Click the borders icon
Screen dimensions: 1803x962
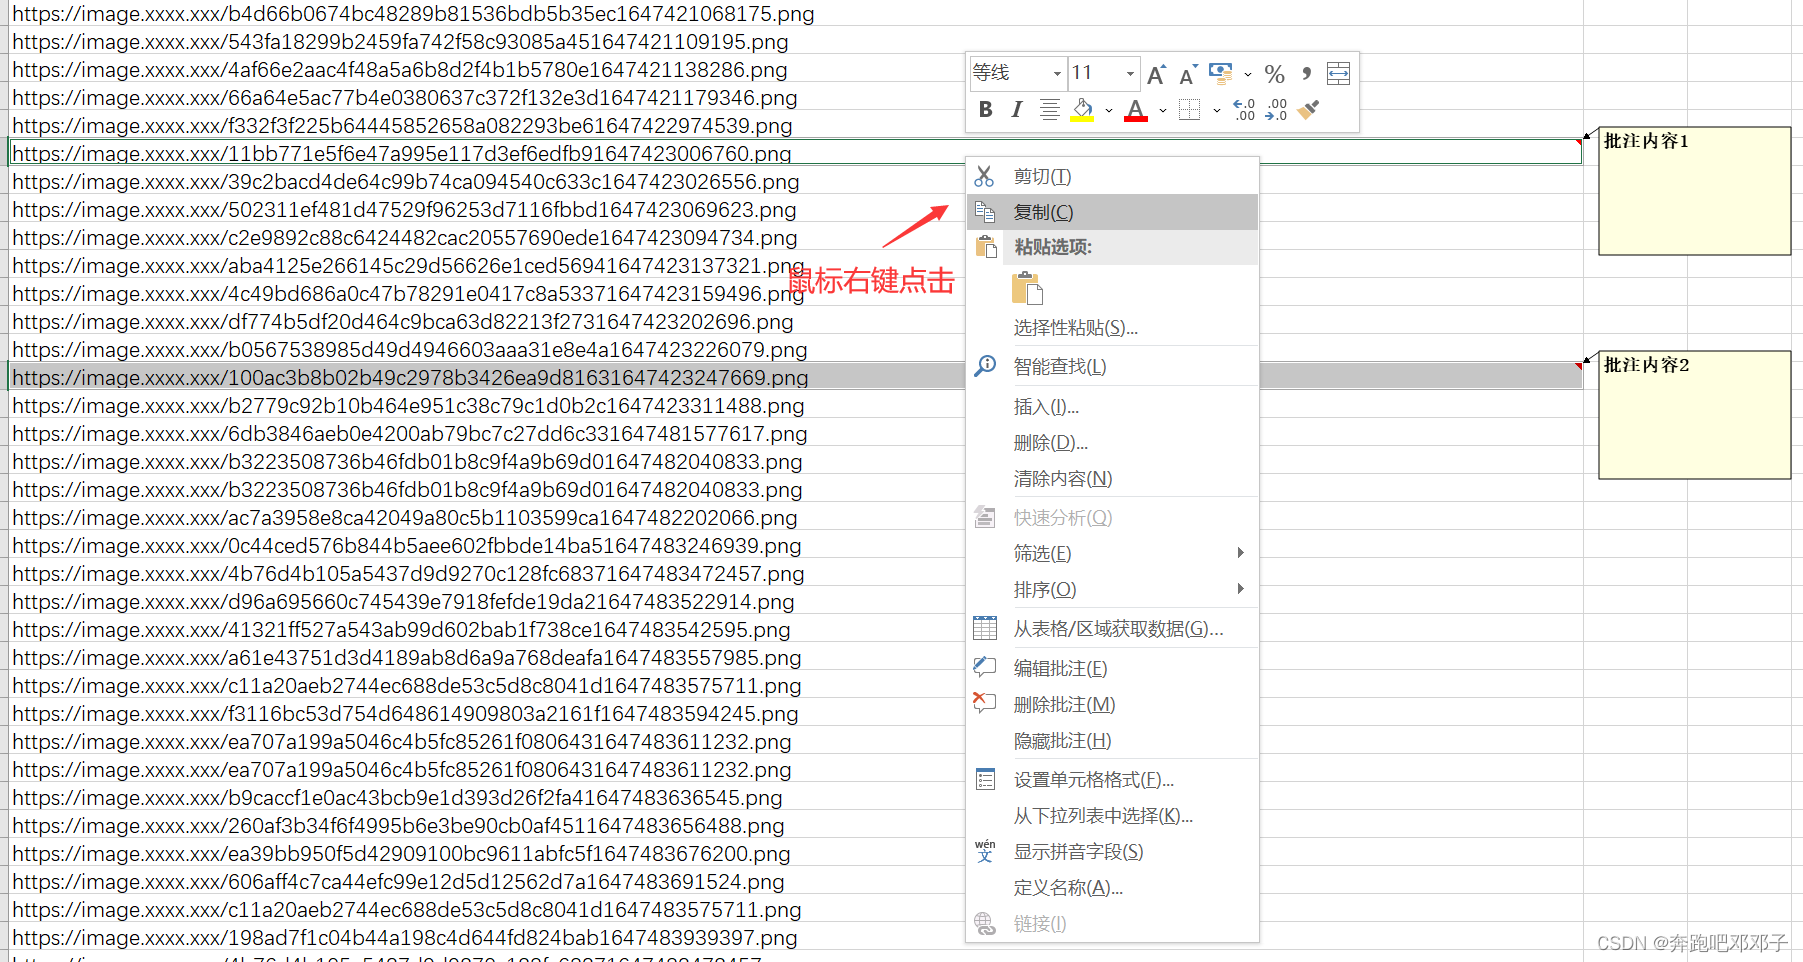point(1189,109)
